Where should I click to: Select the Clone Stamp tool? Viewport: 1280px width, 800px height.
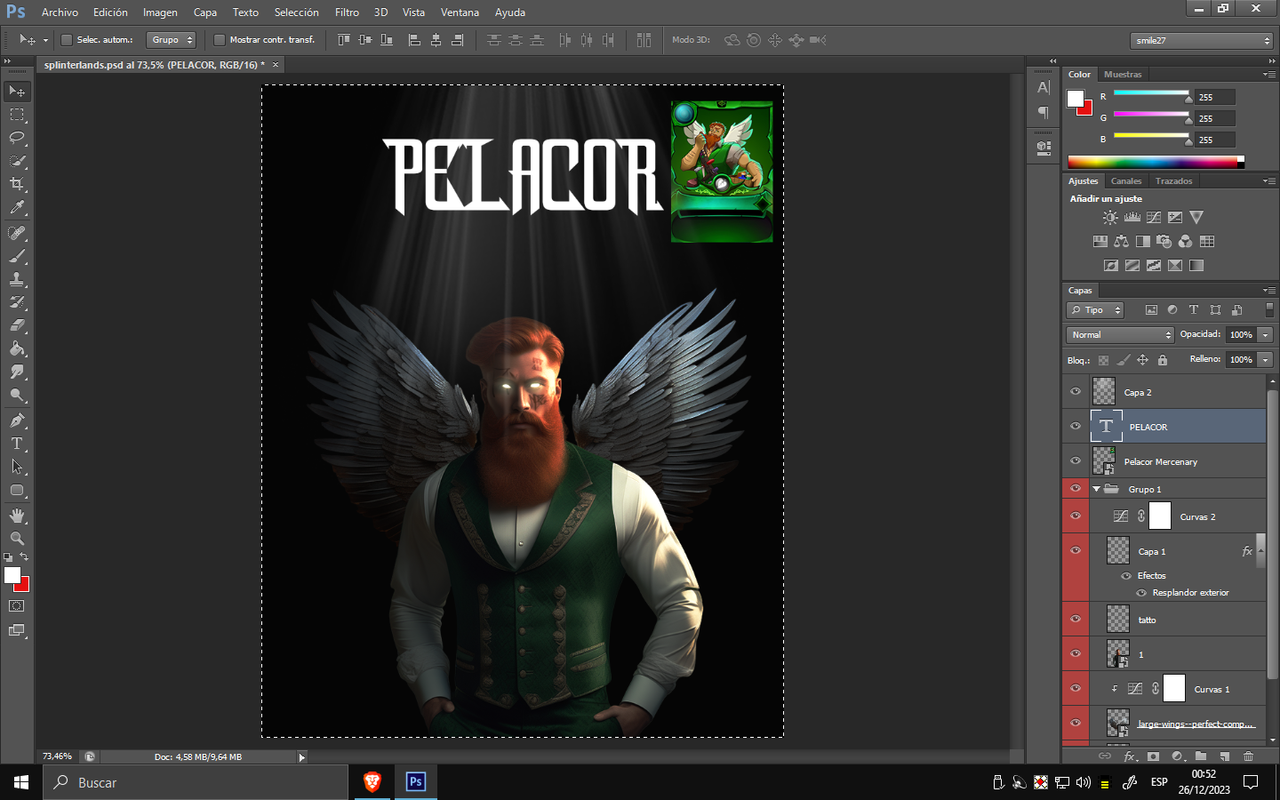(17, 279)
